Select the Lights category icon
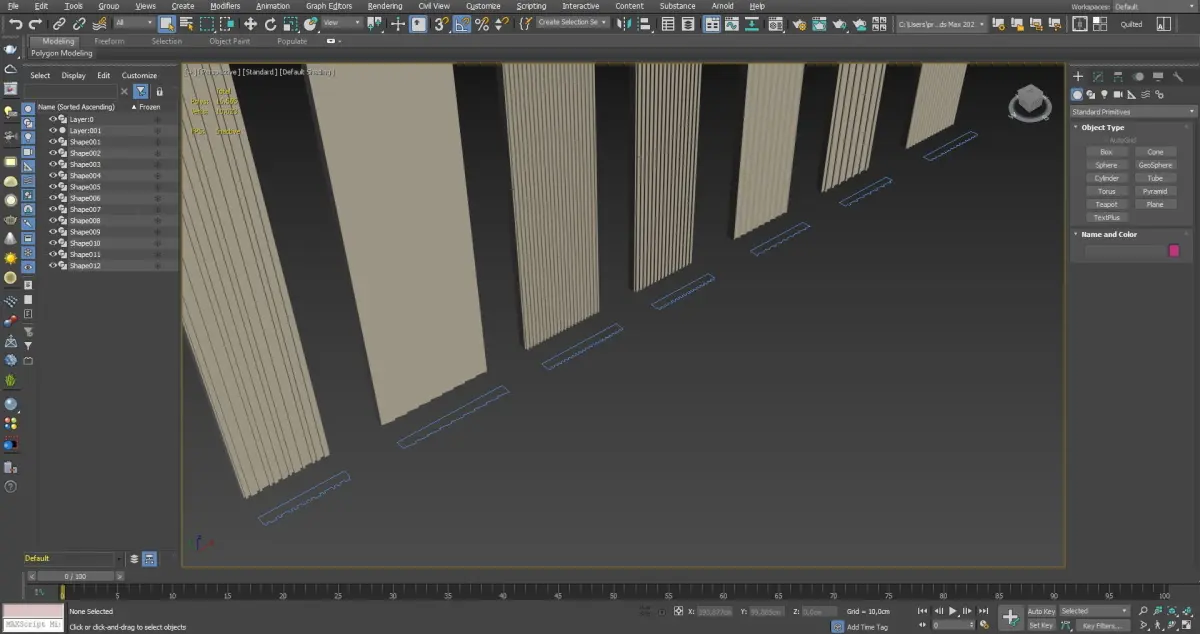This screenshot has width=1200, height=634. pos(1104,95)
